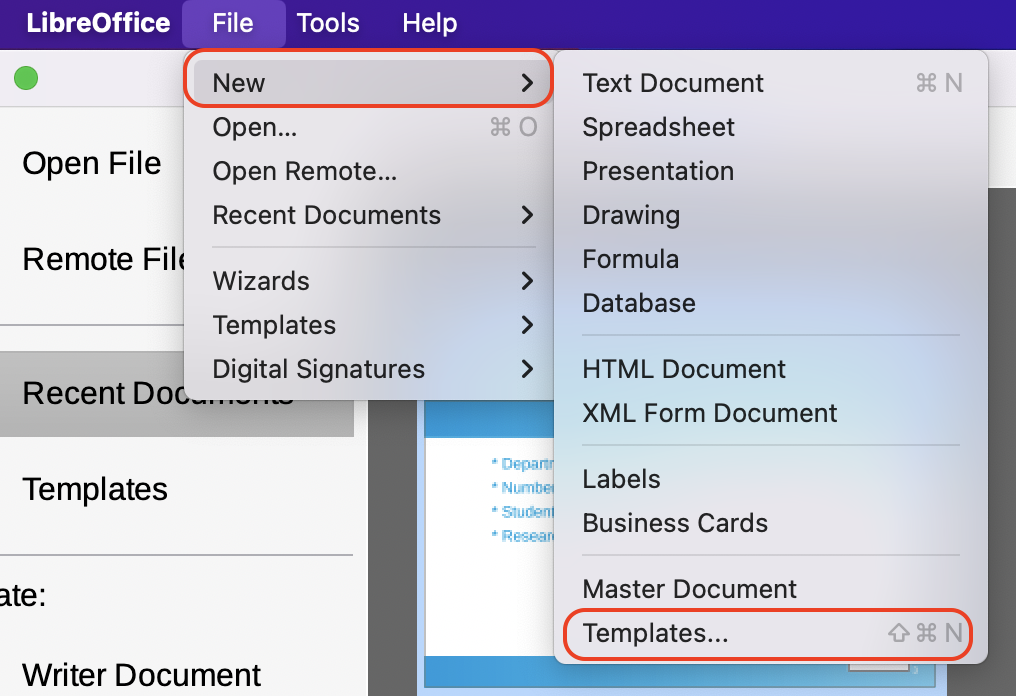
Task: Create a new Formula
Action: click(771, 259)
